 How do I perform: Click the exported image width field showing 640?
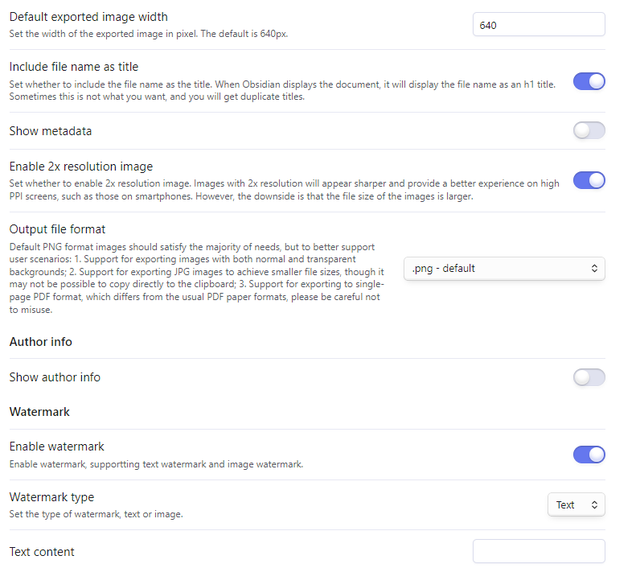538,25
